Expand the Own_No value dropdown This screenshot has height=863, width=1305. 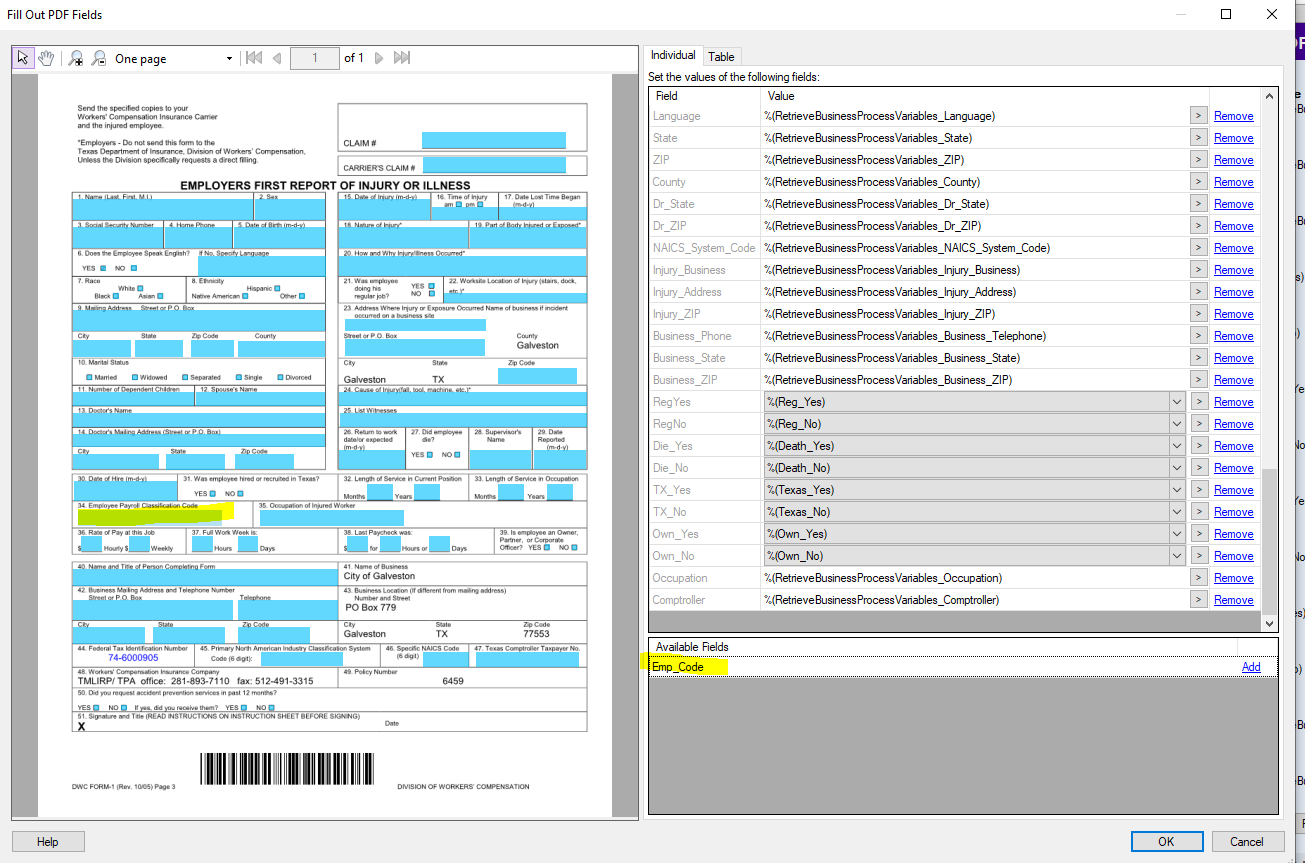[1176, 556]
